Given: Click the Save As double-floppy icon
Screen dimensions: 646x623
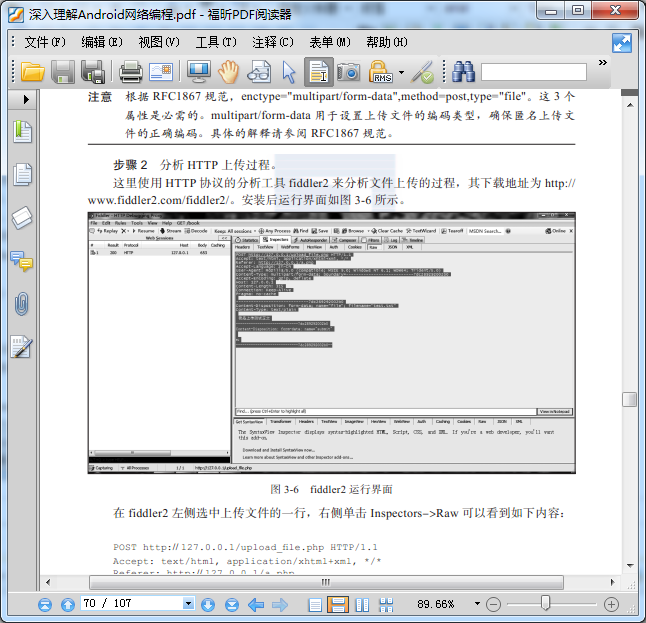Looking at the screenshot, I should (93, 72).
